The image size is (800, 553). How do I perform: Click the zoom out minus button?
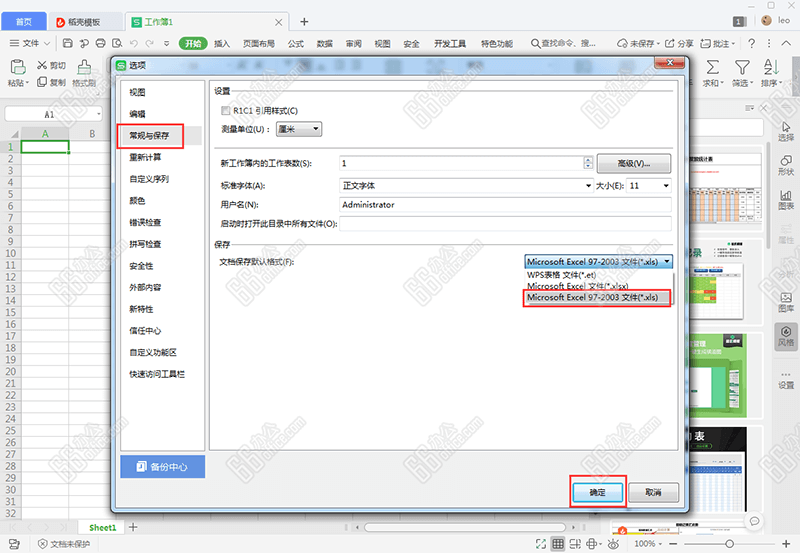coord(673,544)
